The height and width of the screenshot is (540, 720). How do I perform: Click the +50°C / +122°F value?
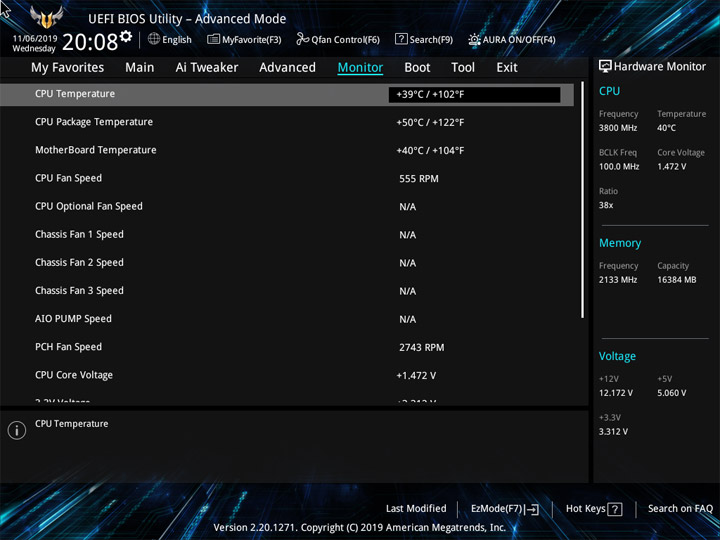click(x=430, y=123)
